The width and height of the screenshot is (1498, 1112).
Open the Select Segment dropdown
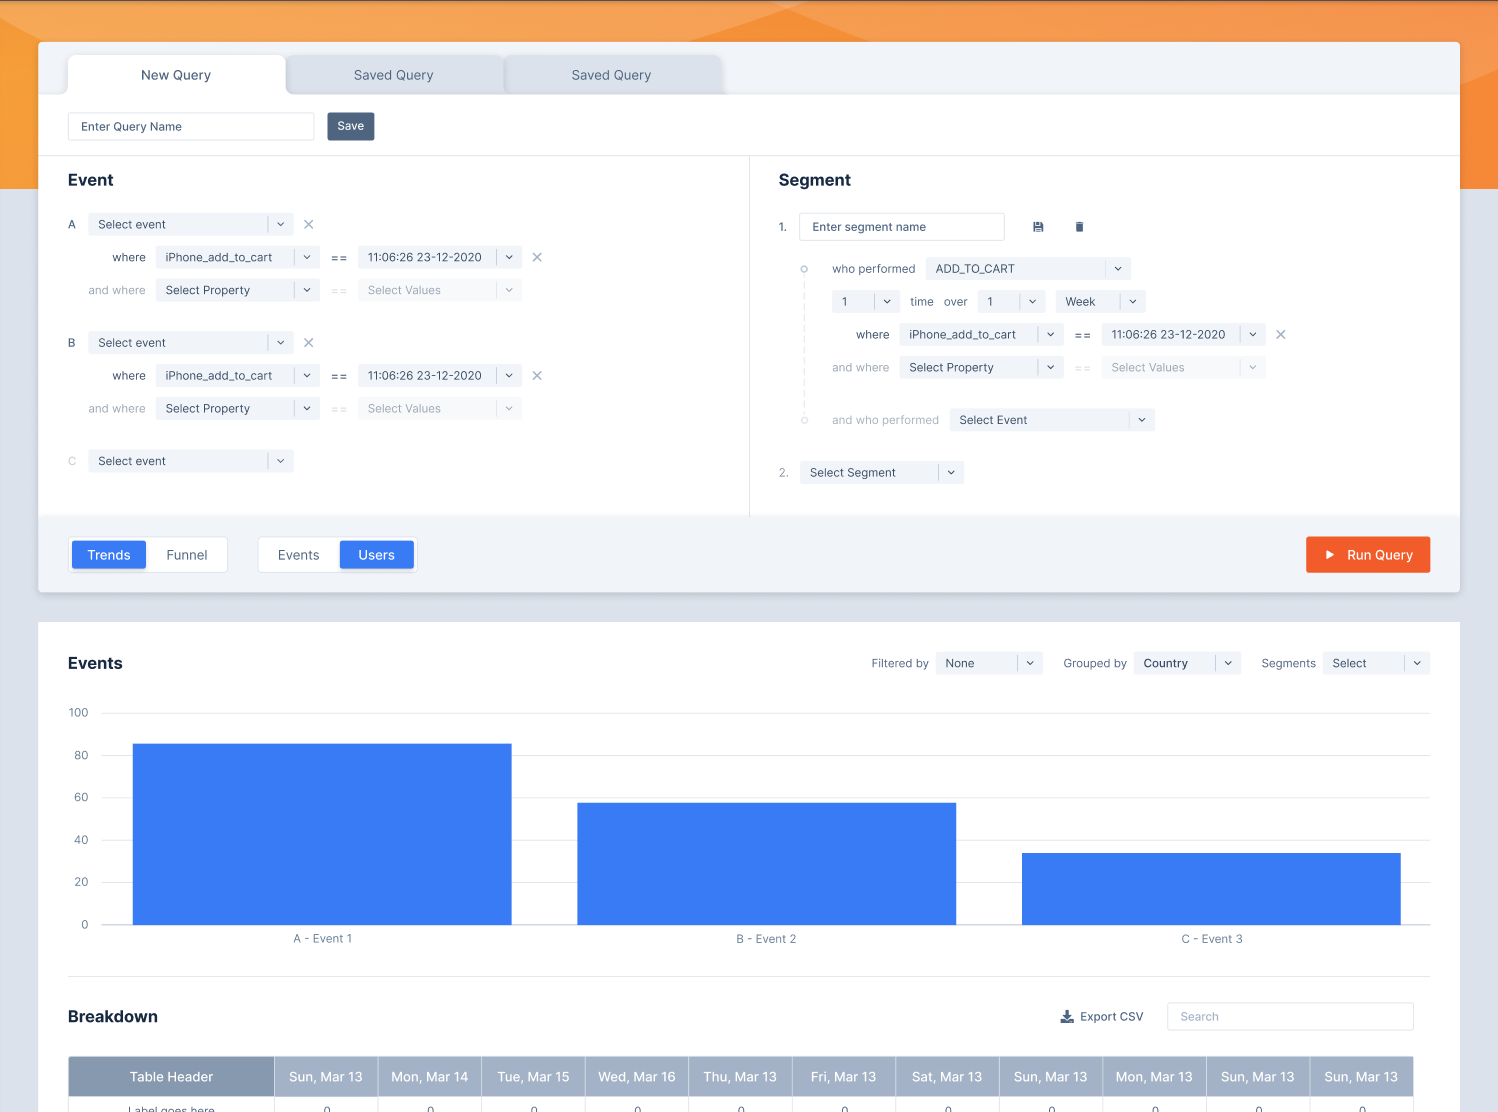[882, 473]
